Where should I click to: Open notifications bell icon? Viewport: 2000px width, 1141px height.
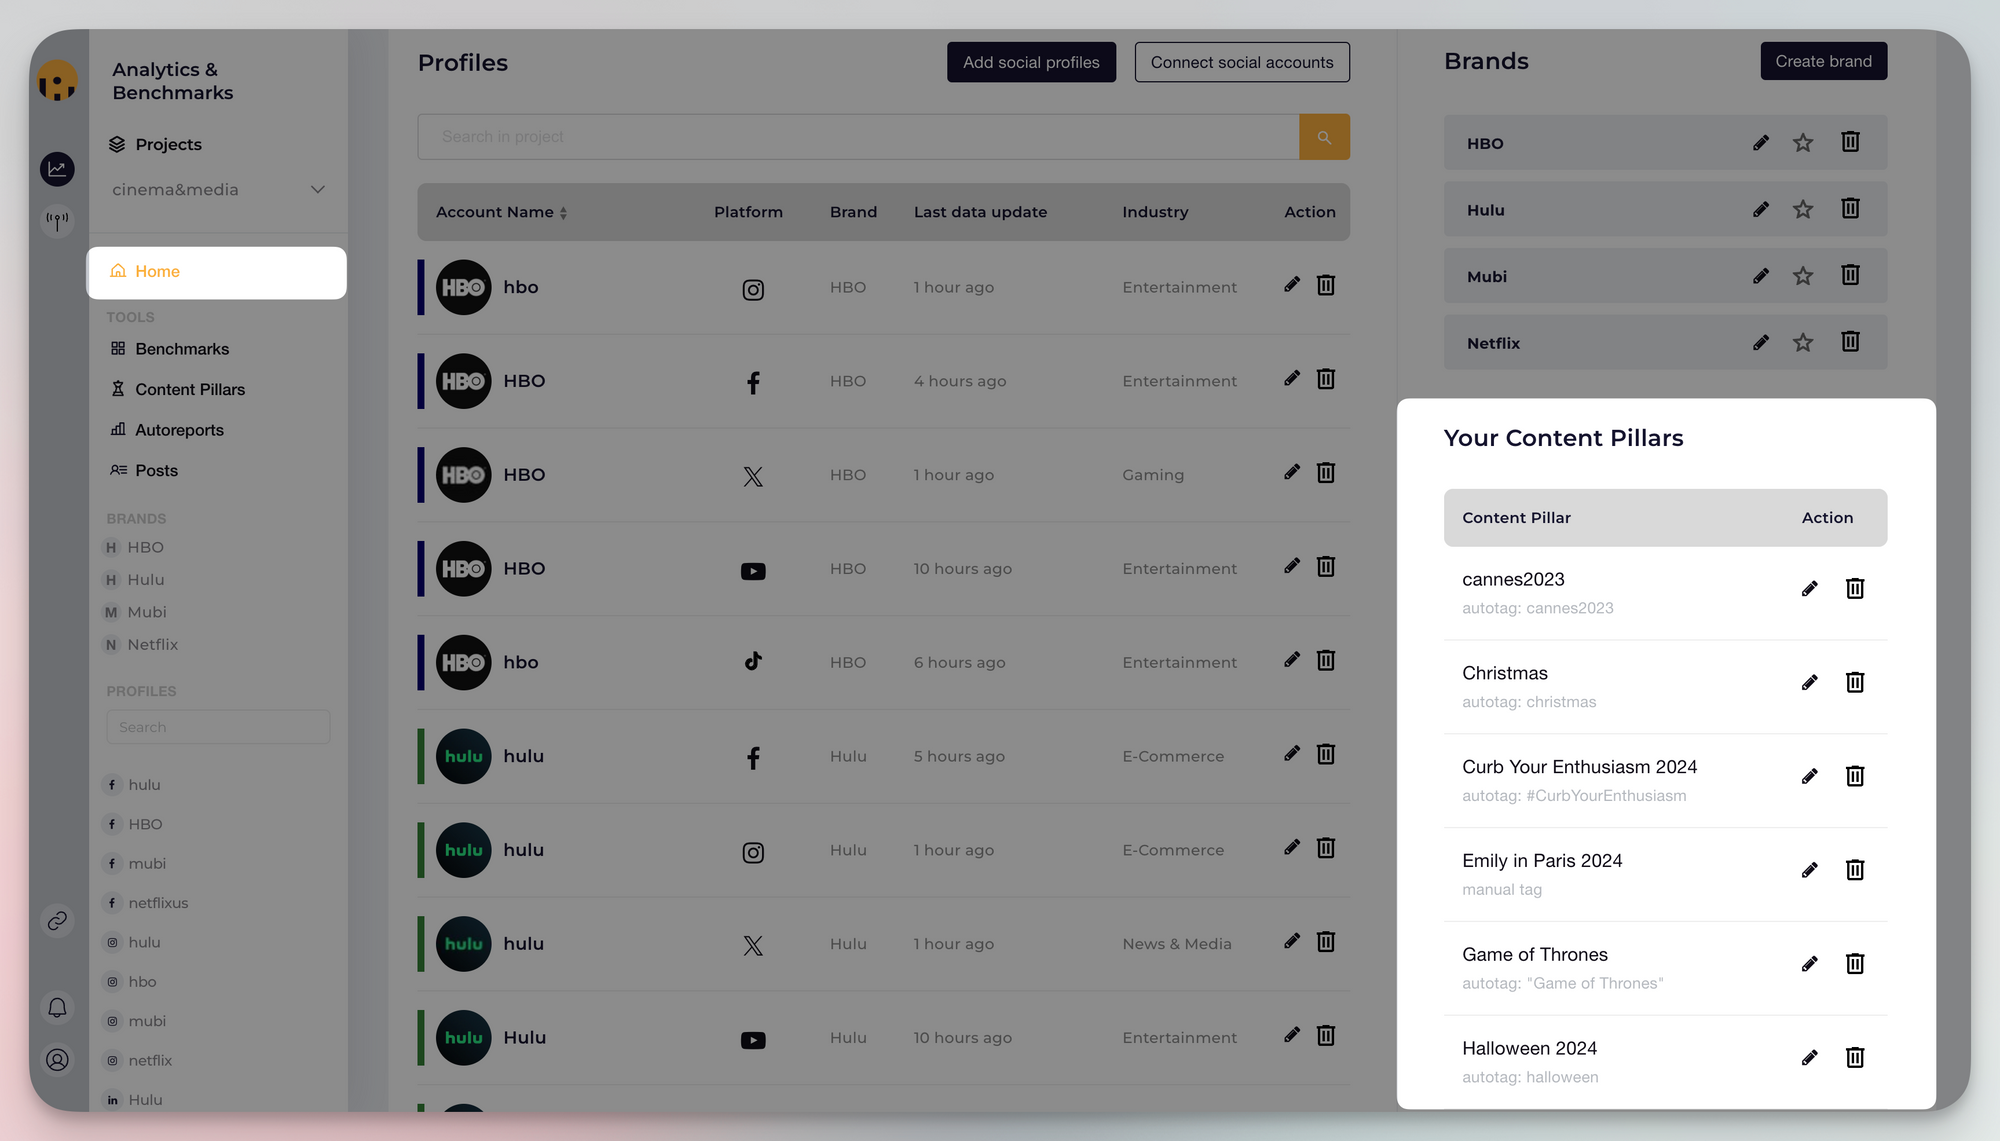(x=57, y=1008)
